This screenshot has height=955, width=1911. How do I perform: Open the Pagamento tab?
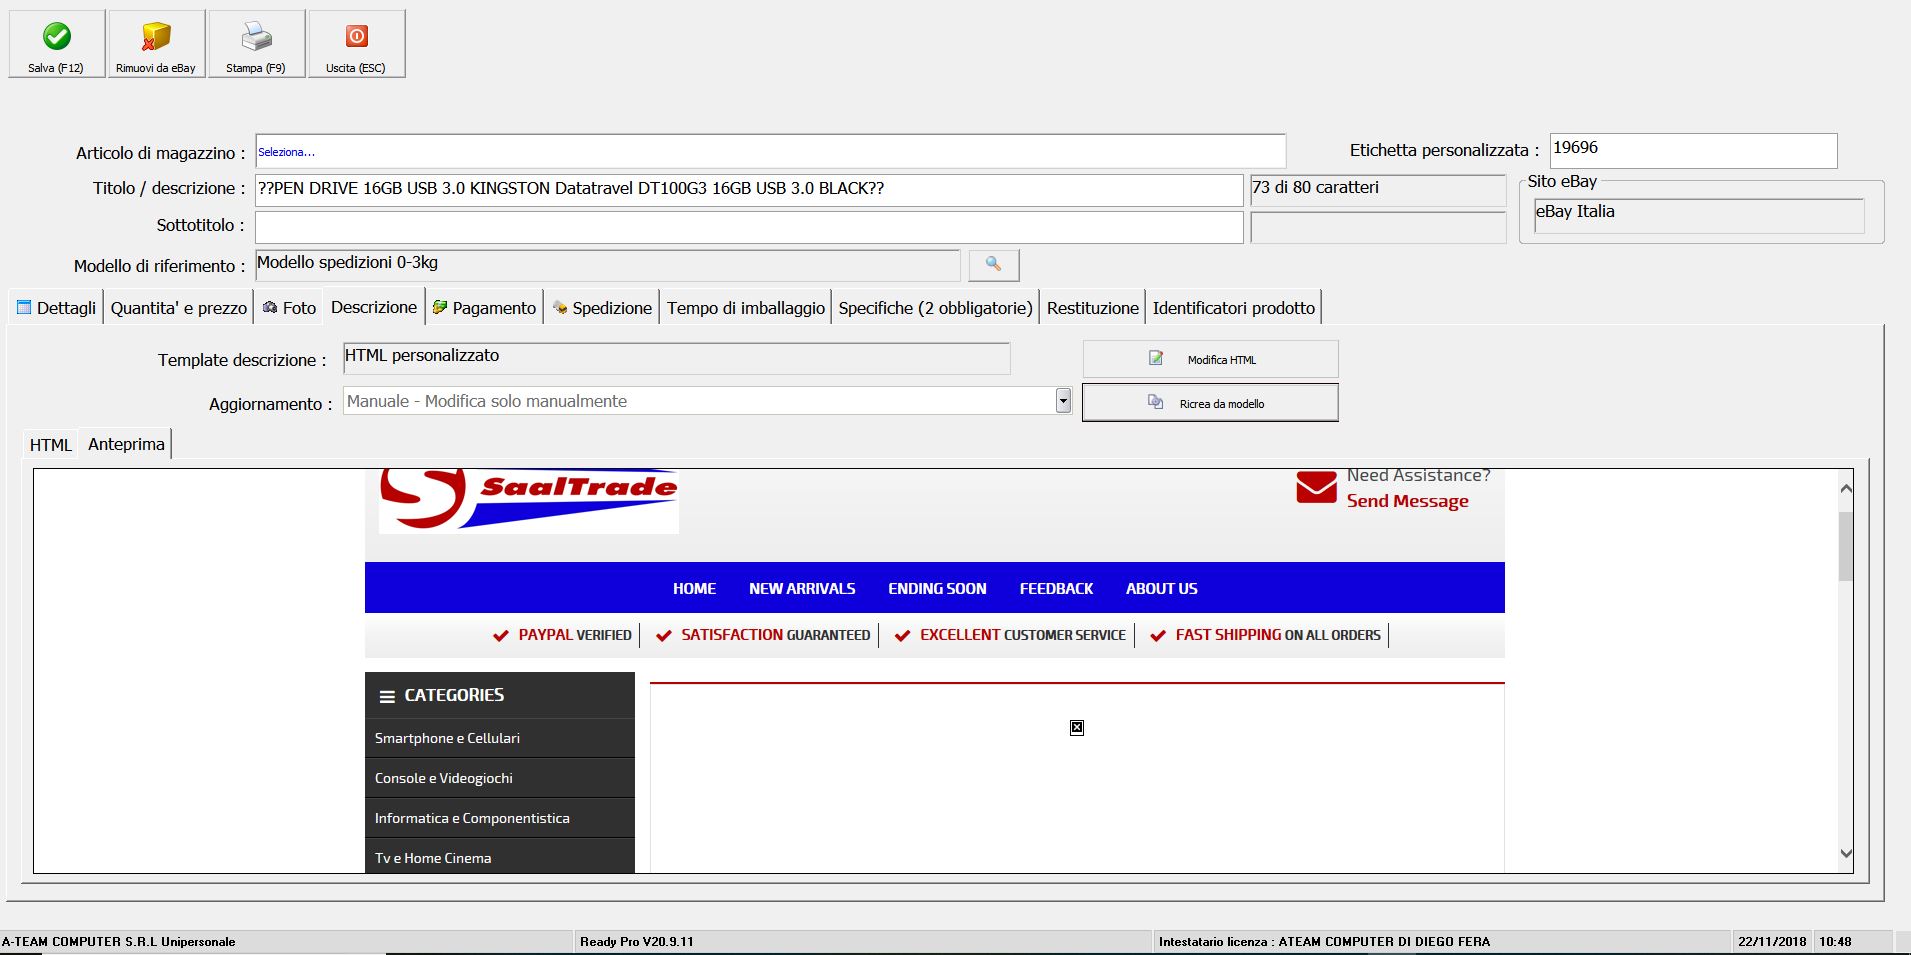pyautogui.click(x=484, y=308)
